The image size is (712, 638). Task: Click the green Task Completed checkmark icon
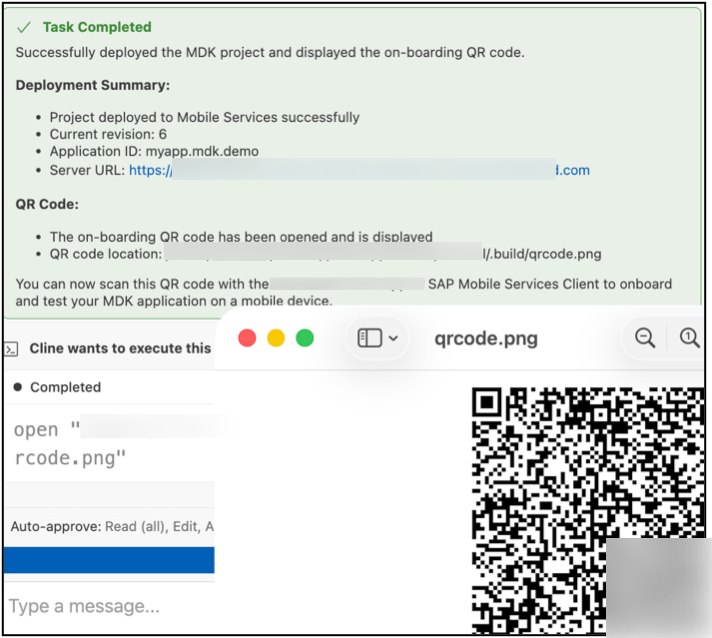(x=24, y=28)
